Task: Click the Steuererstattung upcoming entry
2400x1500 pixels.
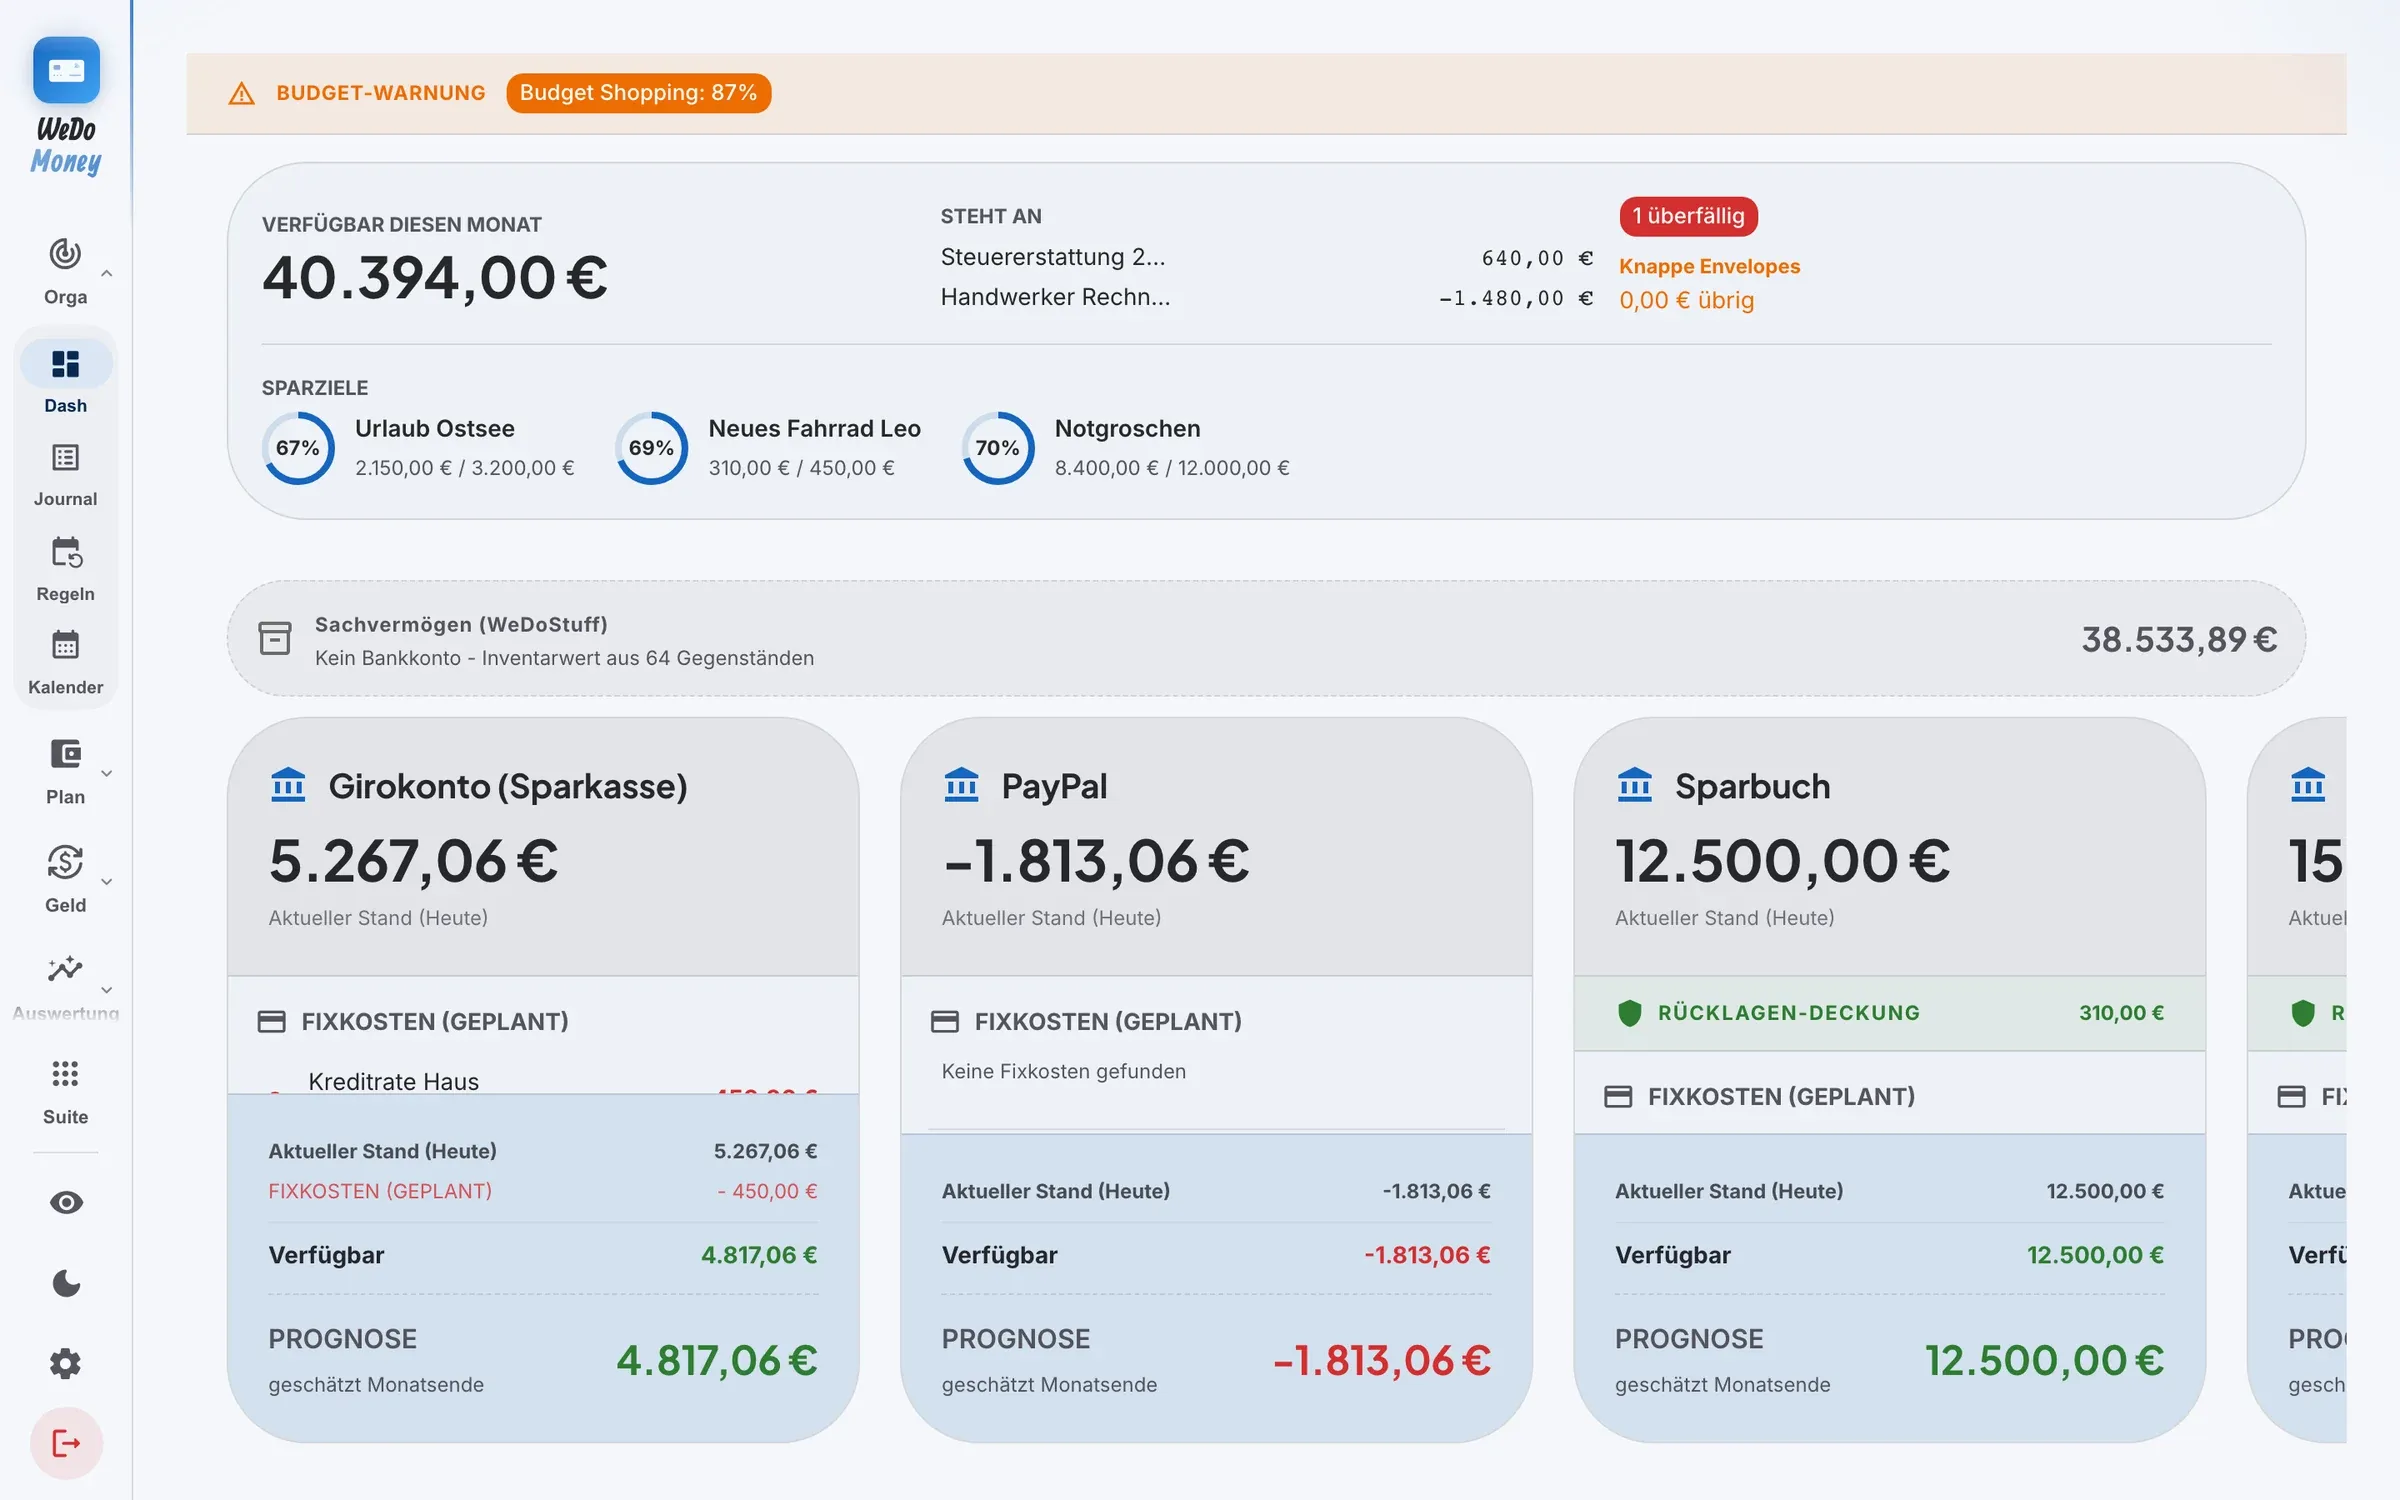Action: (x=1266, y=258)
